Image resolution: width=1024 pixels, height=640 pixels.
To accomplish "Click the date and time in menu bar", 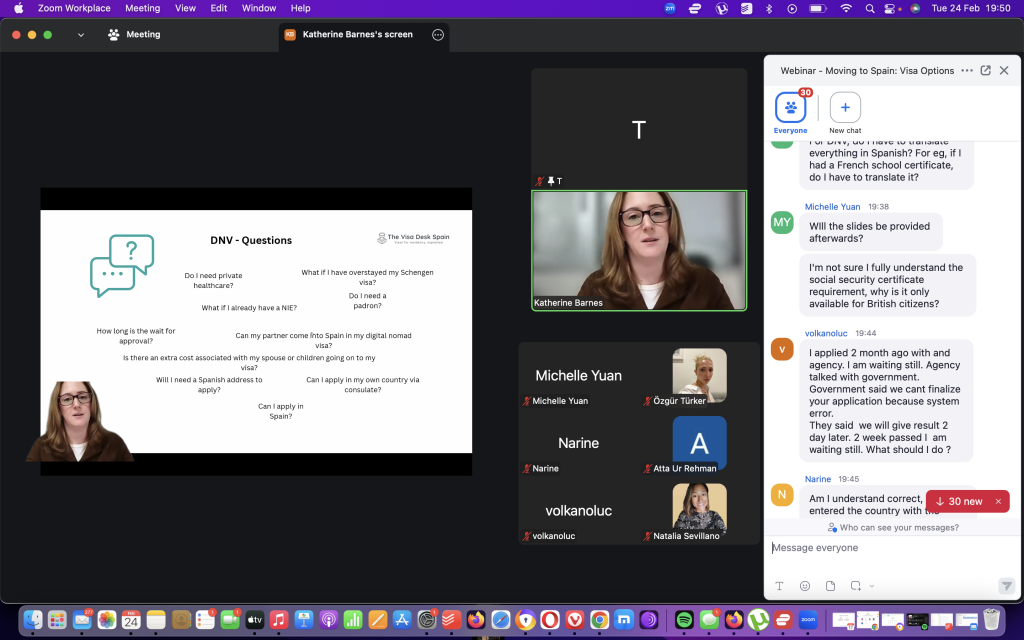I will 970,8.
